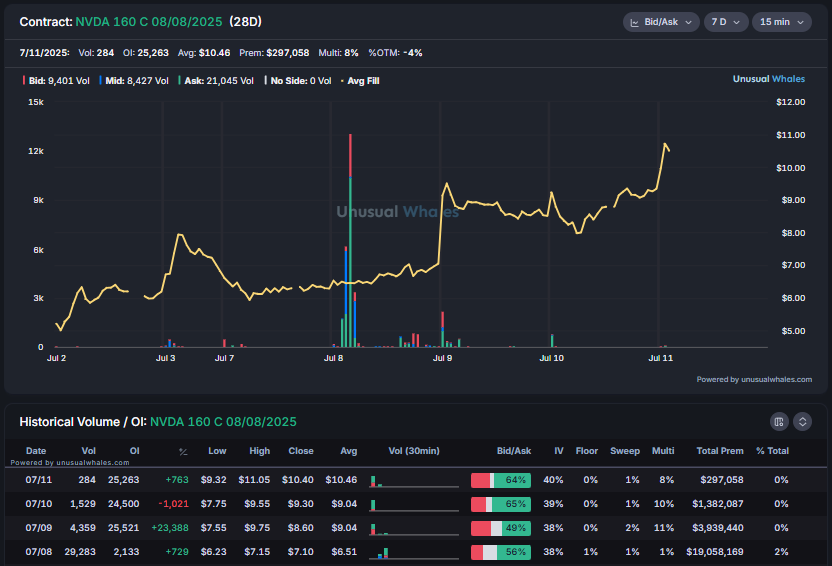The height and width of the screenshot is (566, 832).
Task: Click the %OTM: -4% summary stat
Action: [x=395, y=53]
